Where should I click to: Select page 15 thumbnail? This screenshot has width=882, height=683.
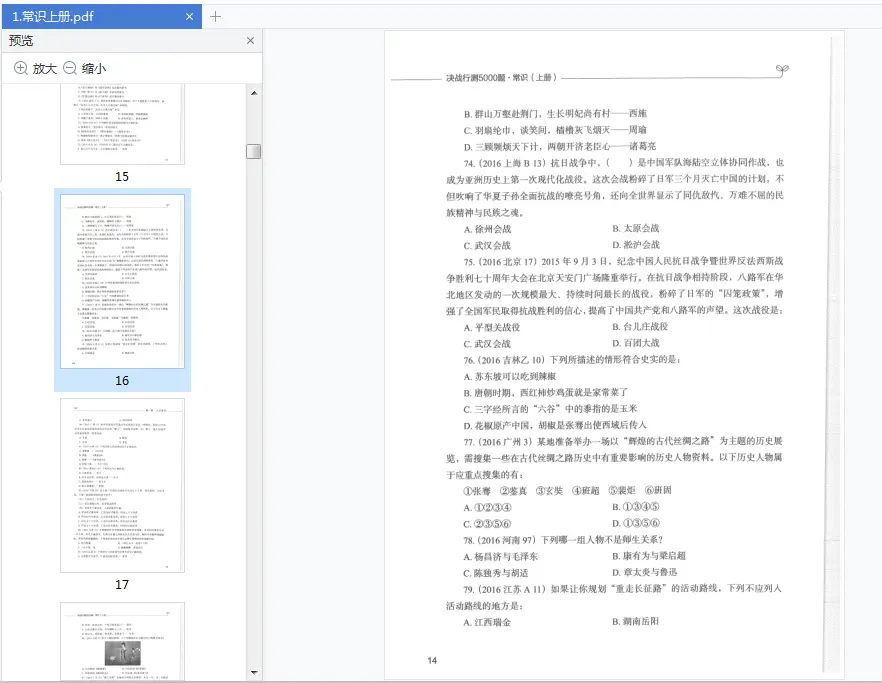click(x=122, y=124)
